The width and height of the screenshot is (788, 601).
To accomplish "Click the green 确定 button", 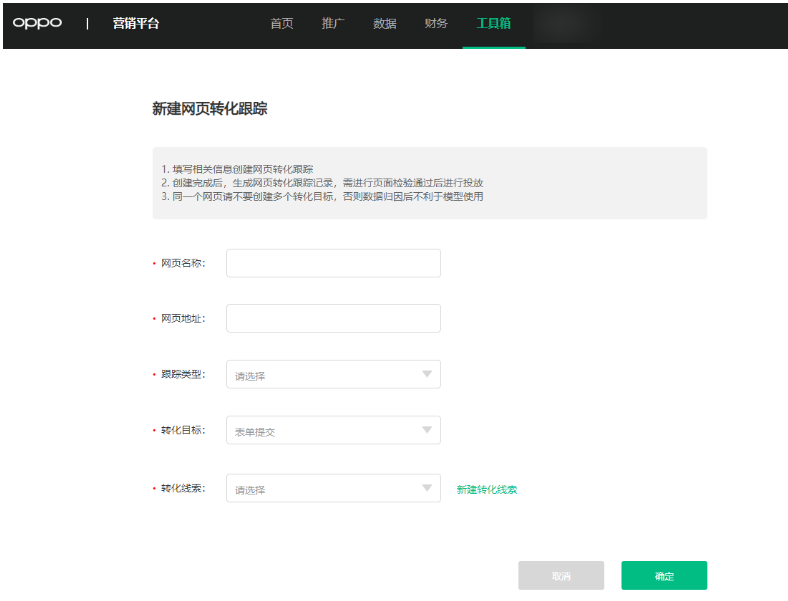I will (664, 576).
